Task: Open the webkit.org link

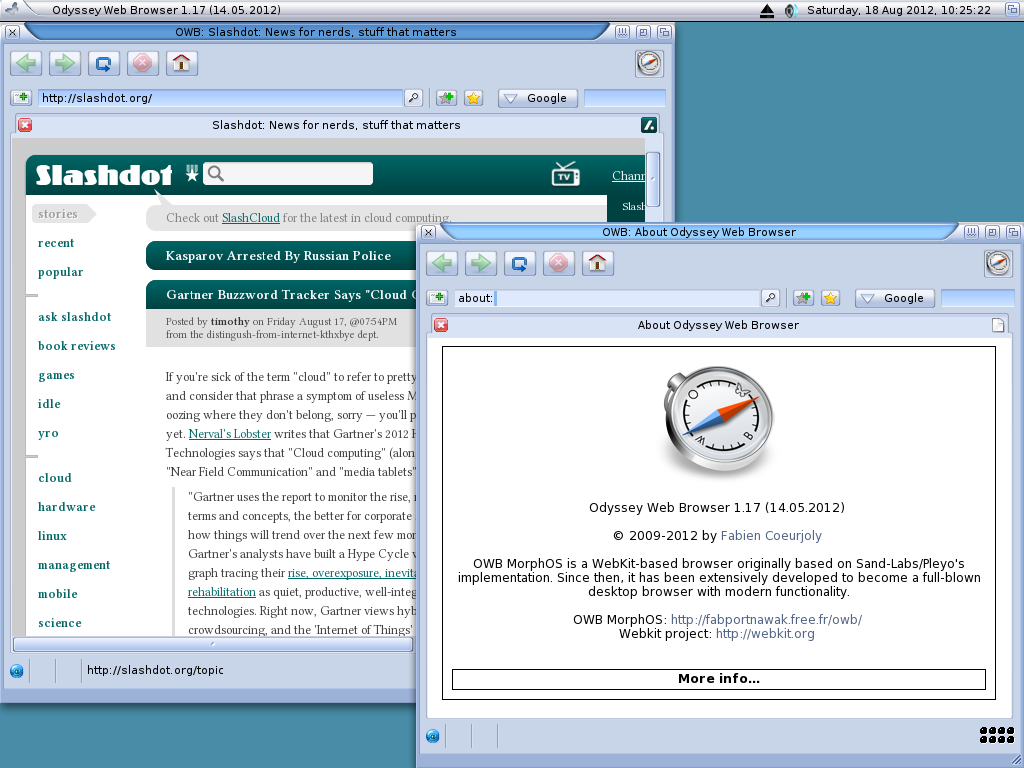Action: pos(765,633)
